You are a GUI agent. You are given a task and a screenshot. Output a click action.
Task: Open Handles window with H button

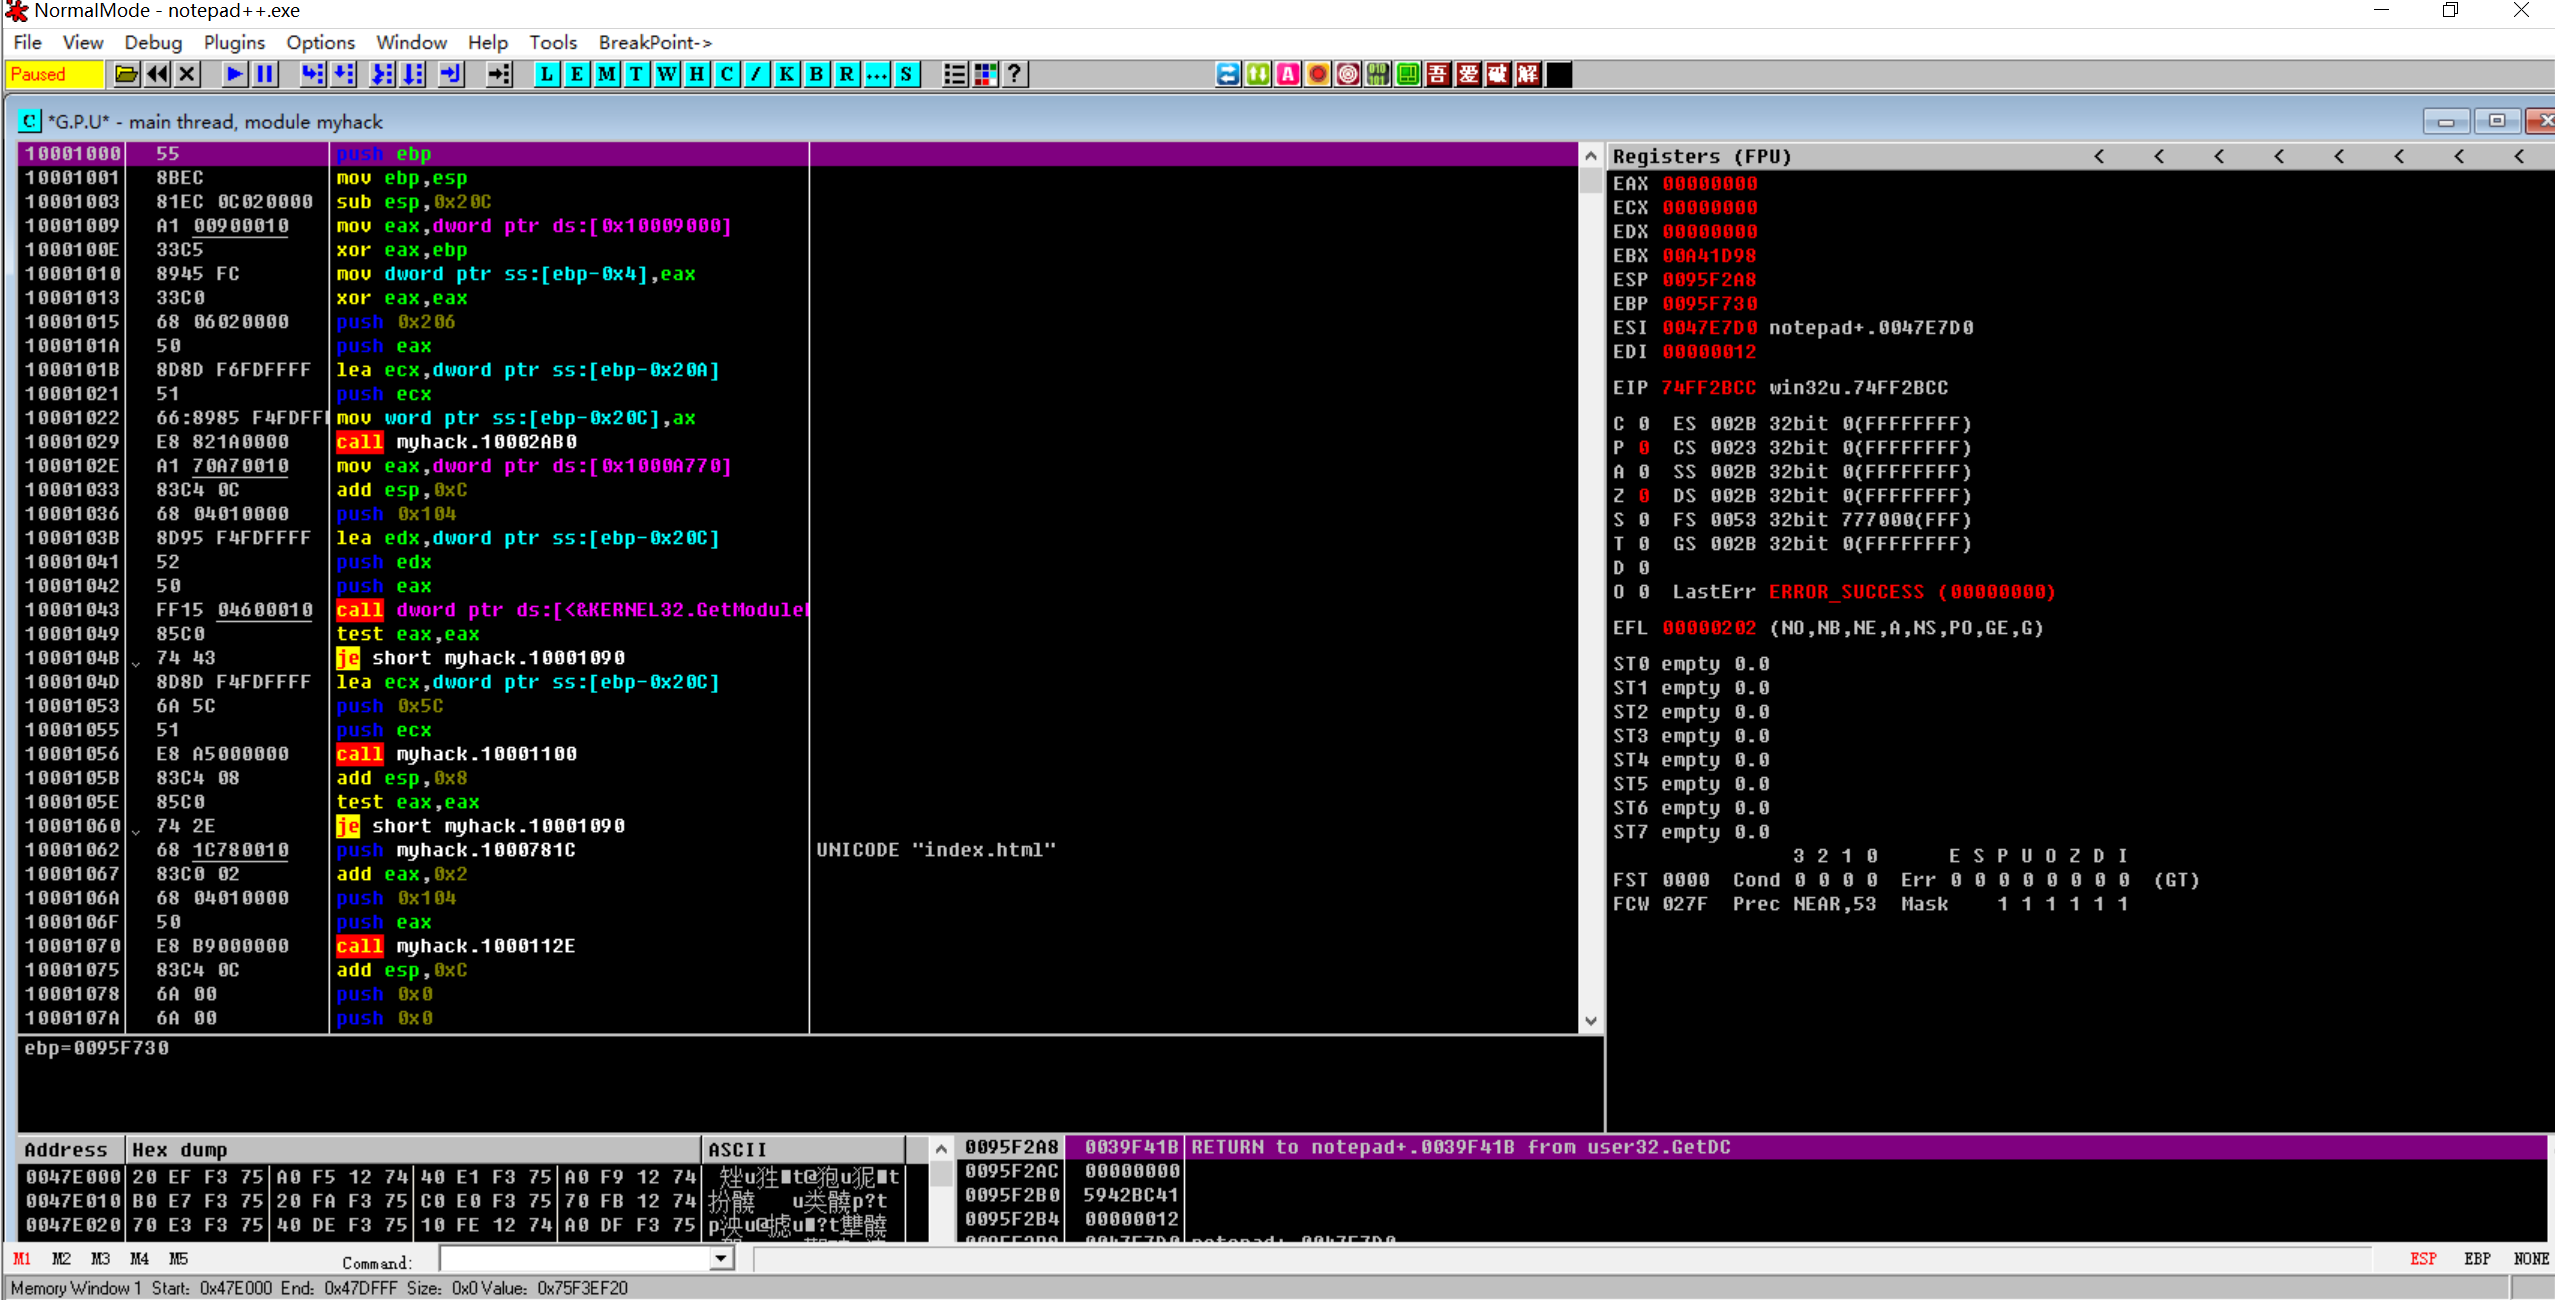click(697, 74)
